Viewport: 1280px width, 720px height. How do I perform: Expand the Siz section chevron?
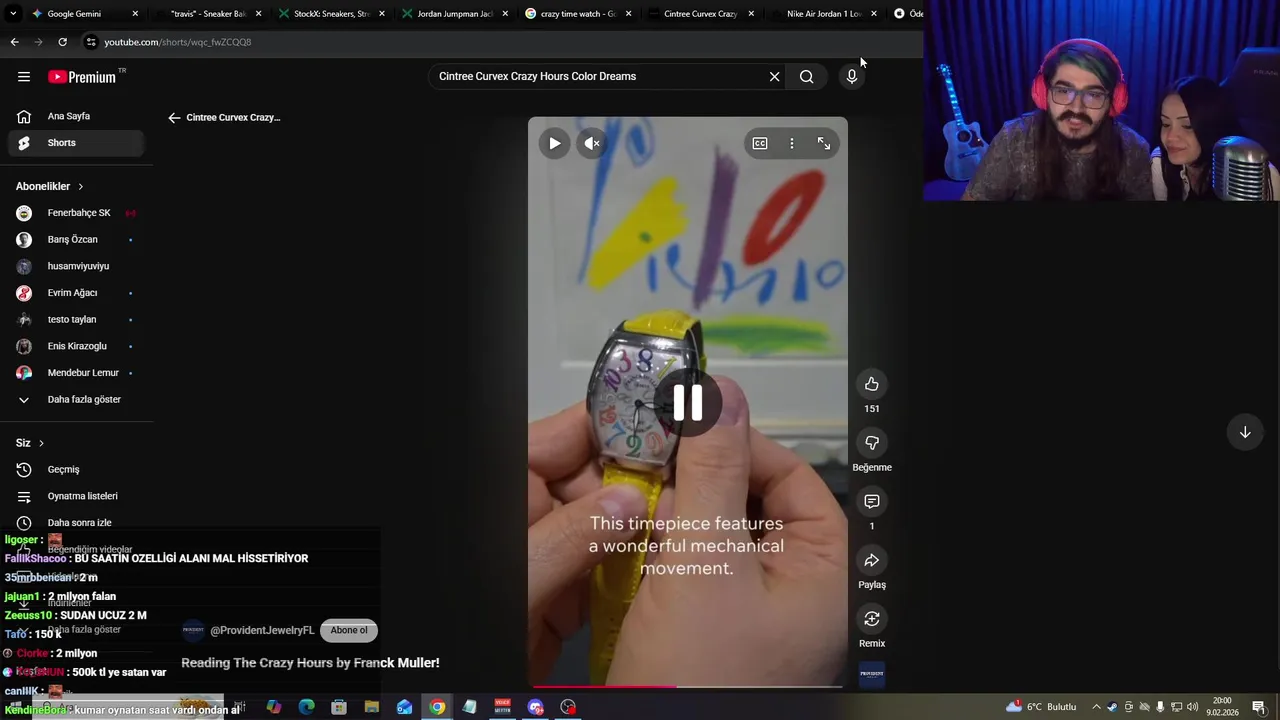(41, 443)
